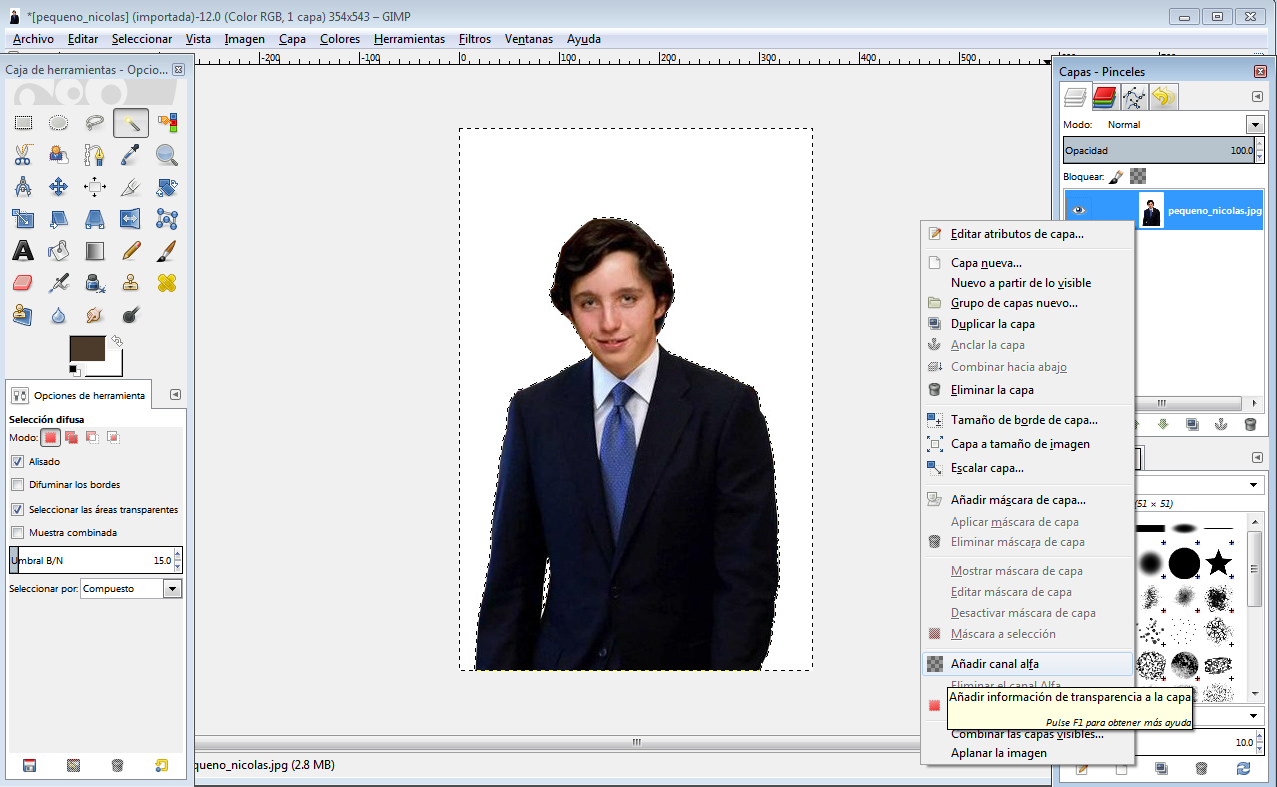Choose the Color Picker eyedropper tool
Image resolution: width=1277 pixels, height=787 pixels.
tap(131, 155)
